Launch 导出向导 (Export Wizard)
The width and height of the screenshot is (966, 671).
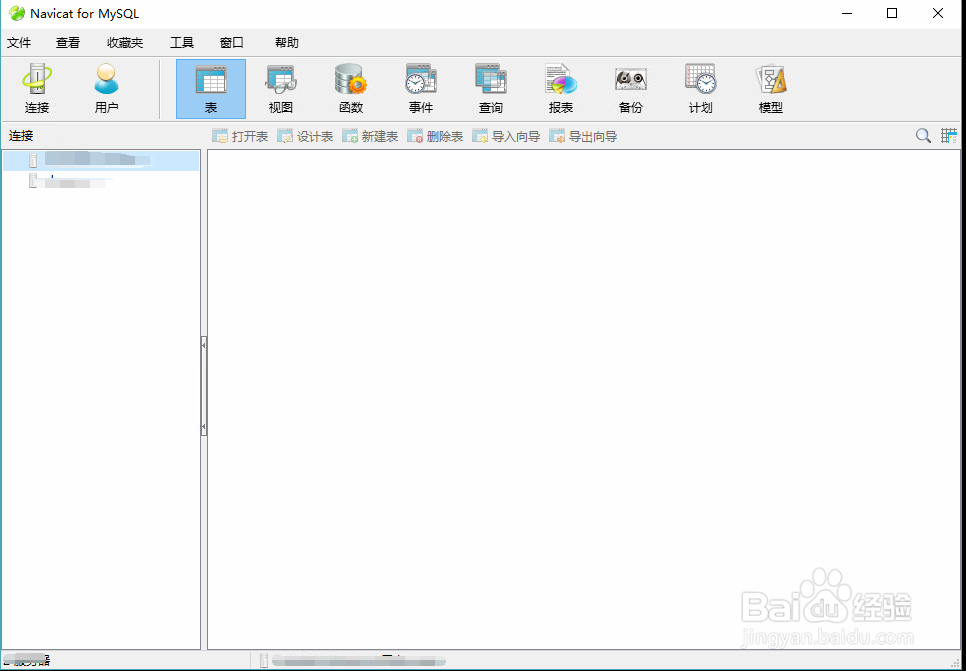(583, 136)
